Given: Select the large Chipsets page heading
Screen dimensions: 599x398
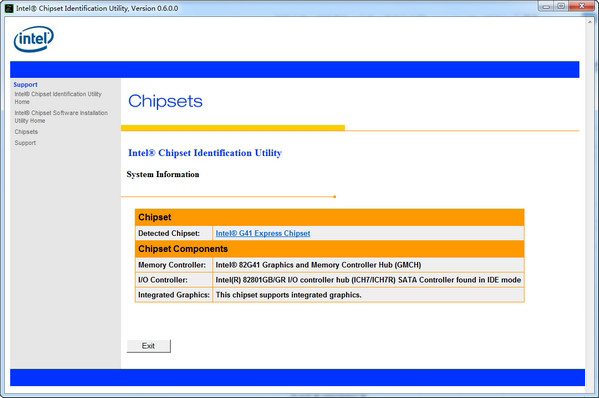Looking at the screenshot, I should [165, 101].
